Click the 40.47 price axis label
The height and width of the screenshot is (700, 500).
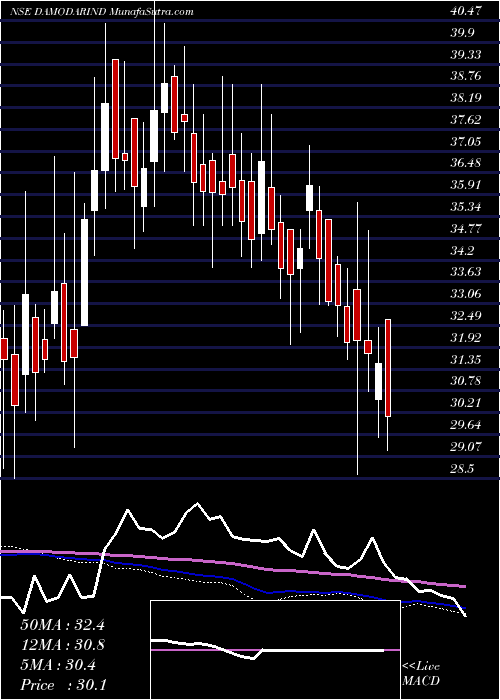[466, 11]
